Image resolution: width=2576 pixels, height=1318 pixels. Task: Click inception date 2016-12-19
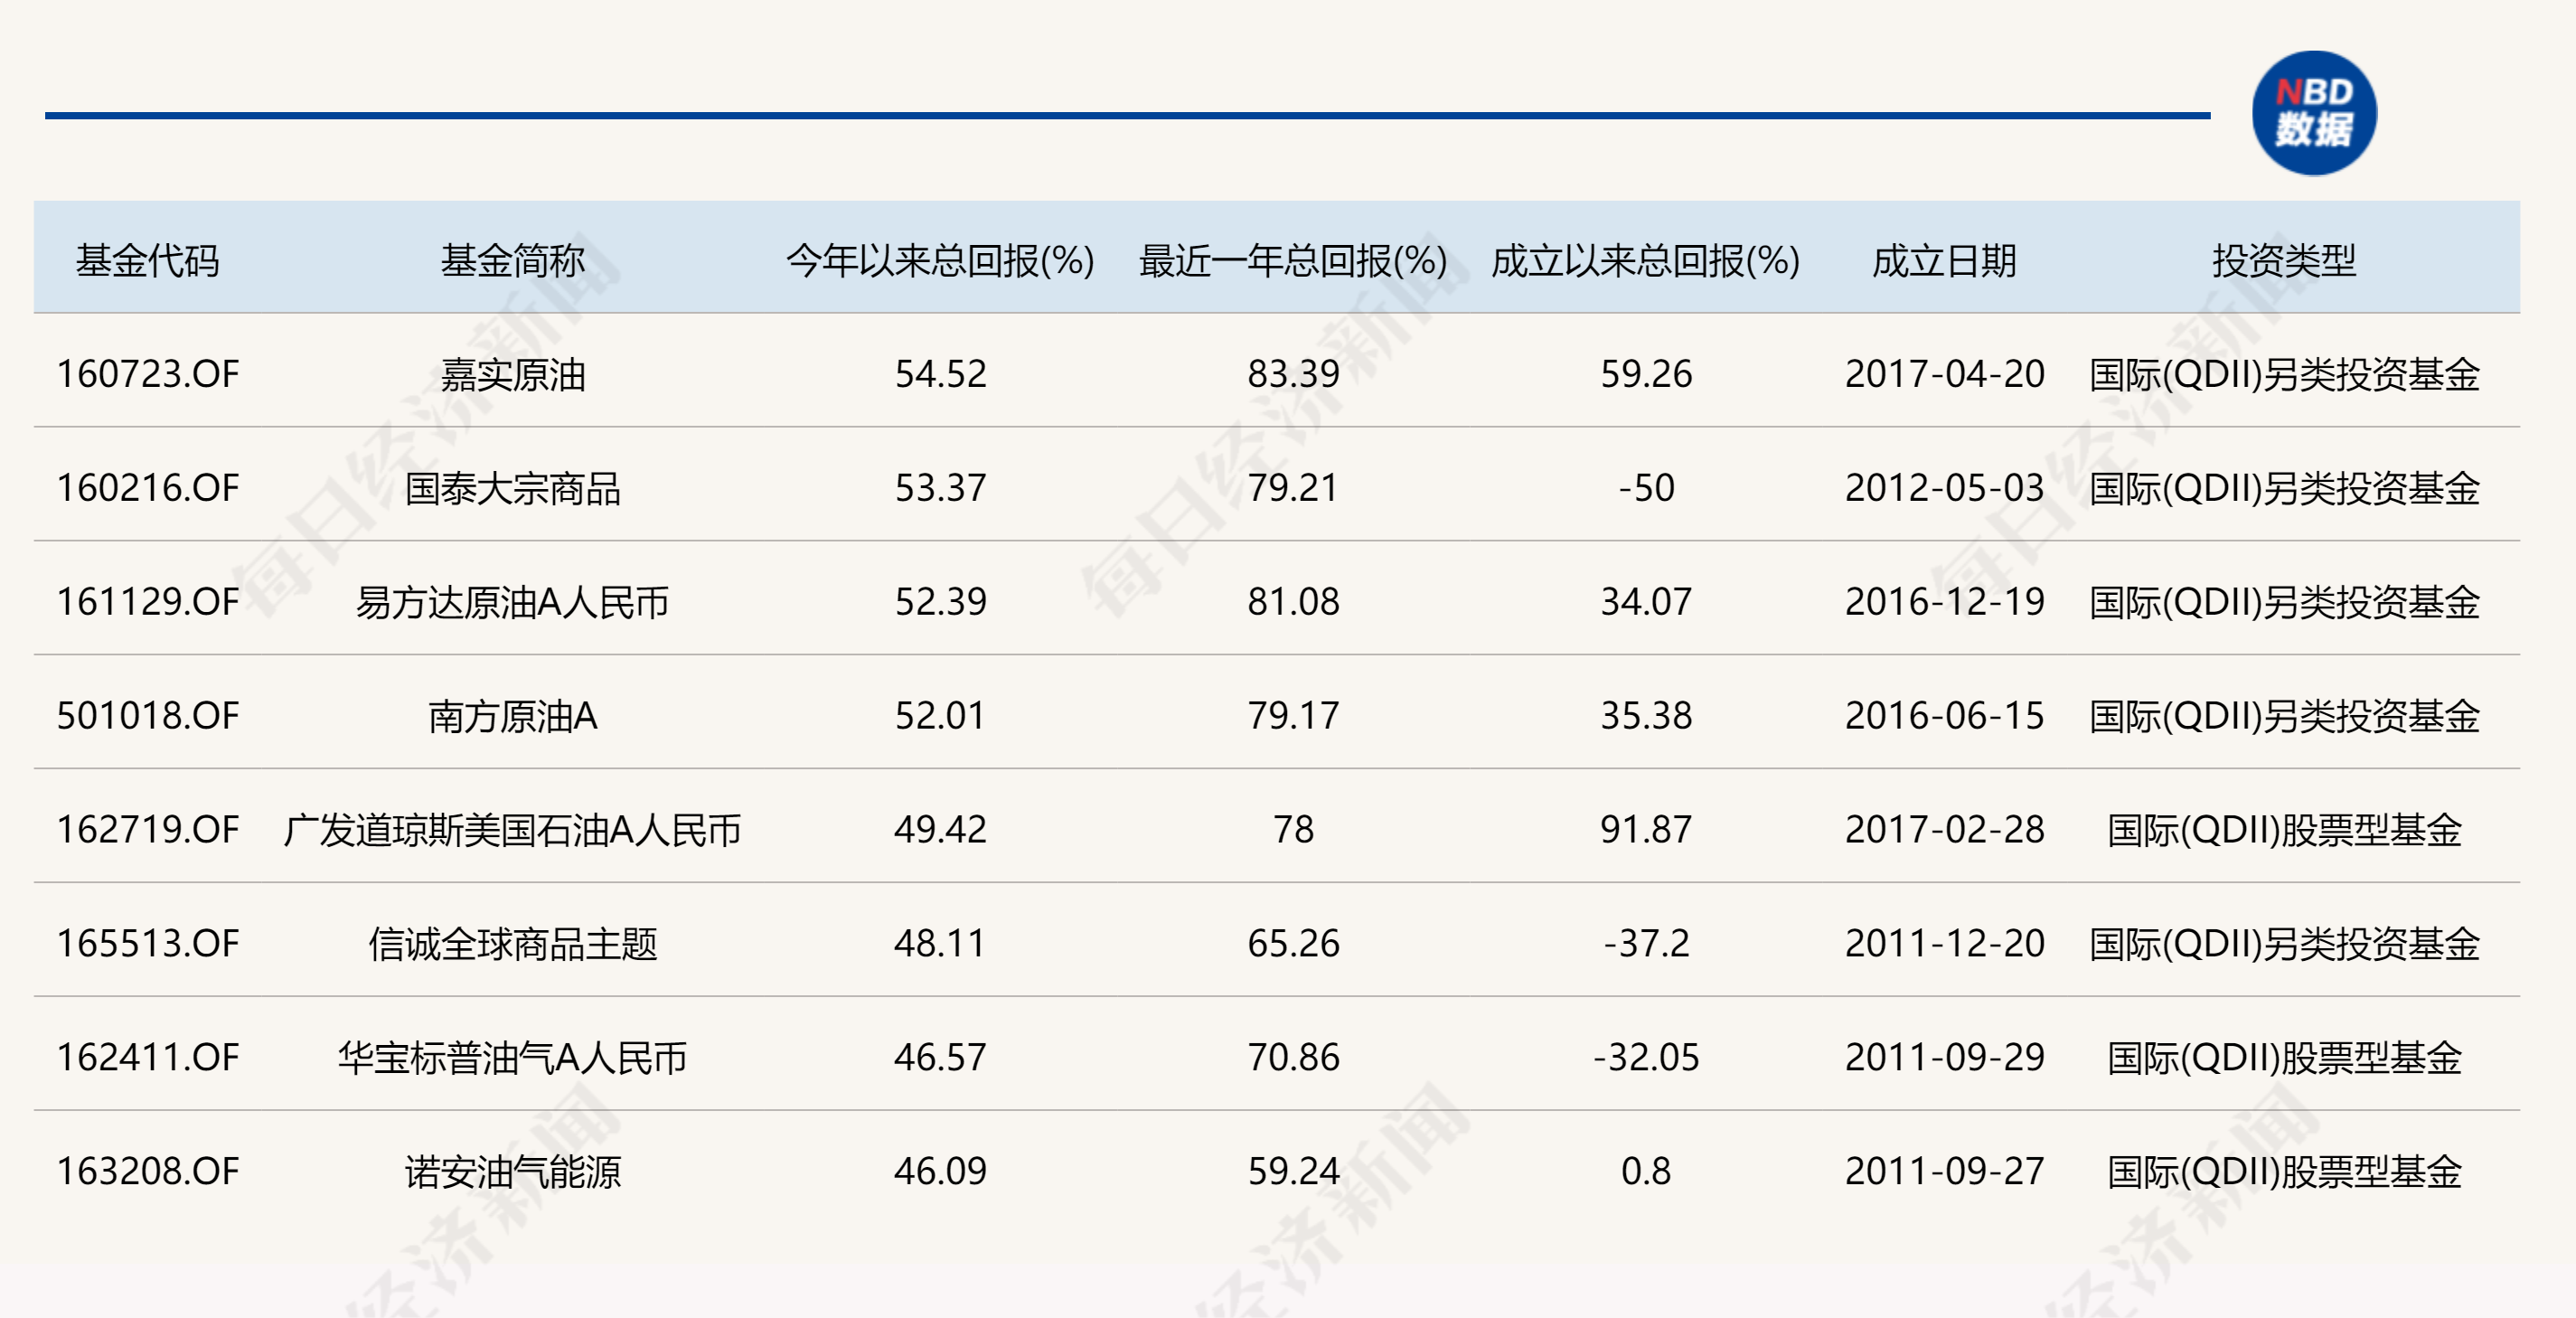(1945, 602)
